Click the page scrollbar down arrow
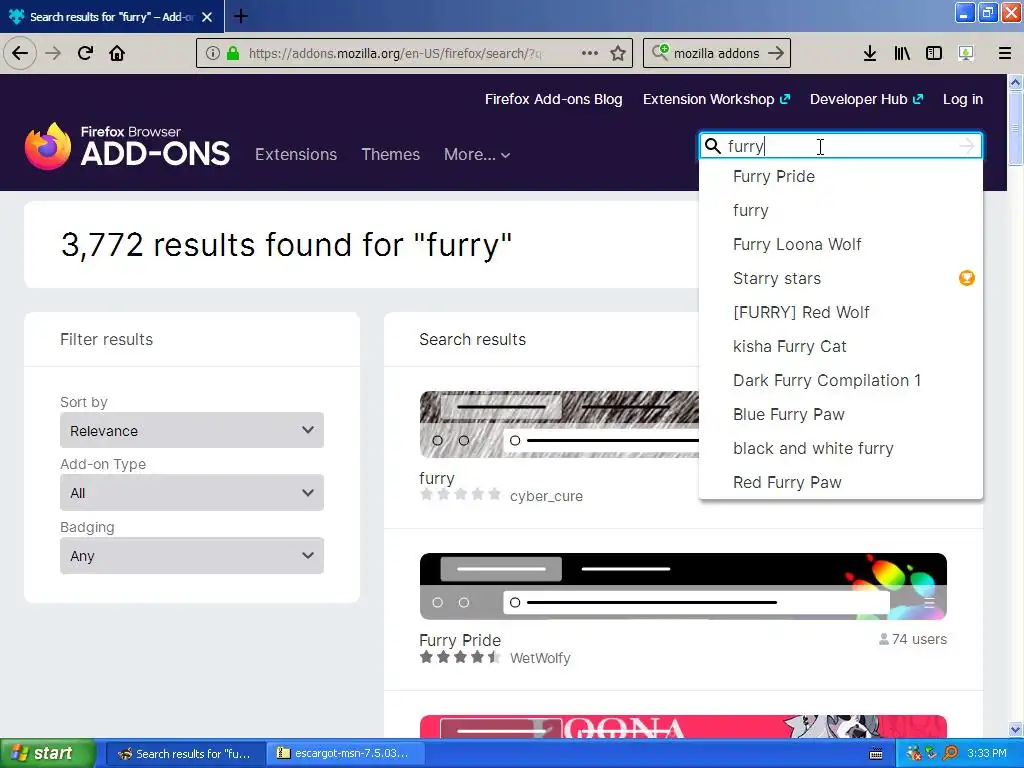1024x768 pixels. click(x=1016, y=729)
